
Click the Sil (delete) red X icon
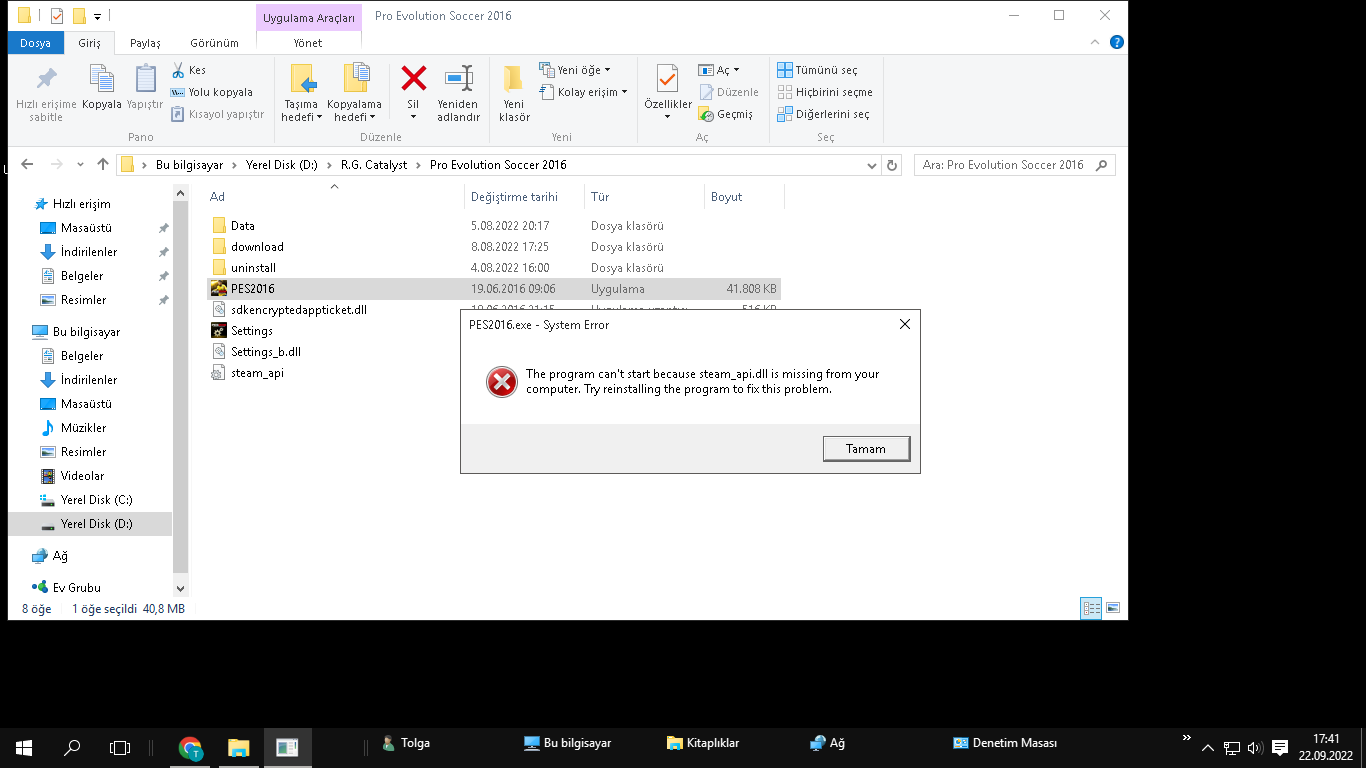tap(413, 79)
